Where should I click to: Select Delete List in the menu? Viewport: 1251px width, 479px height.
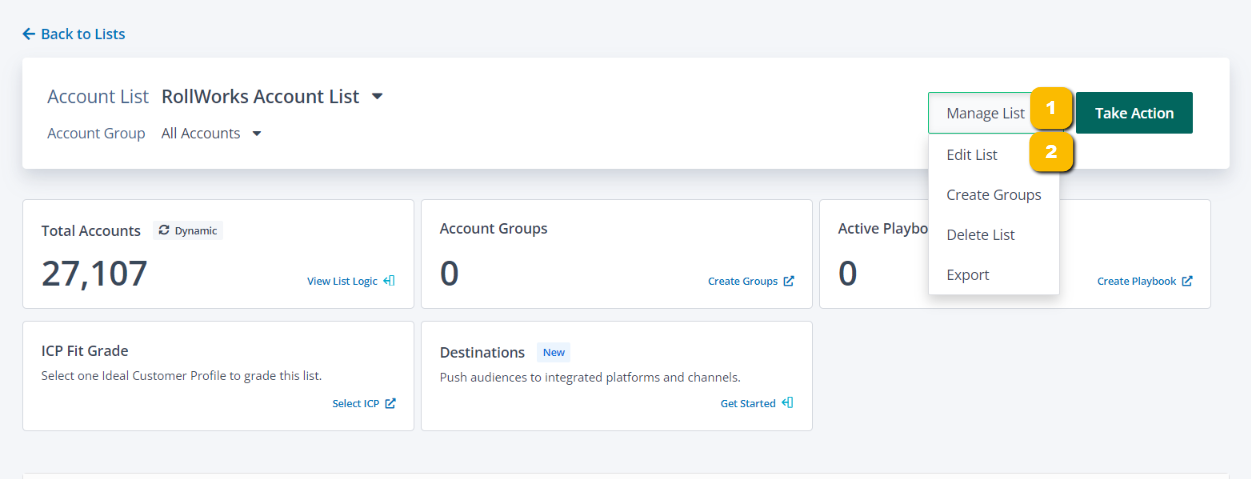pyautogui.click(x=981, y=235)
